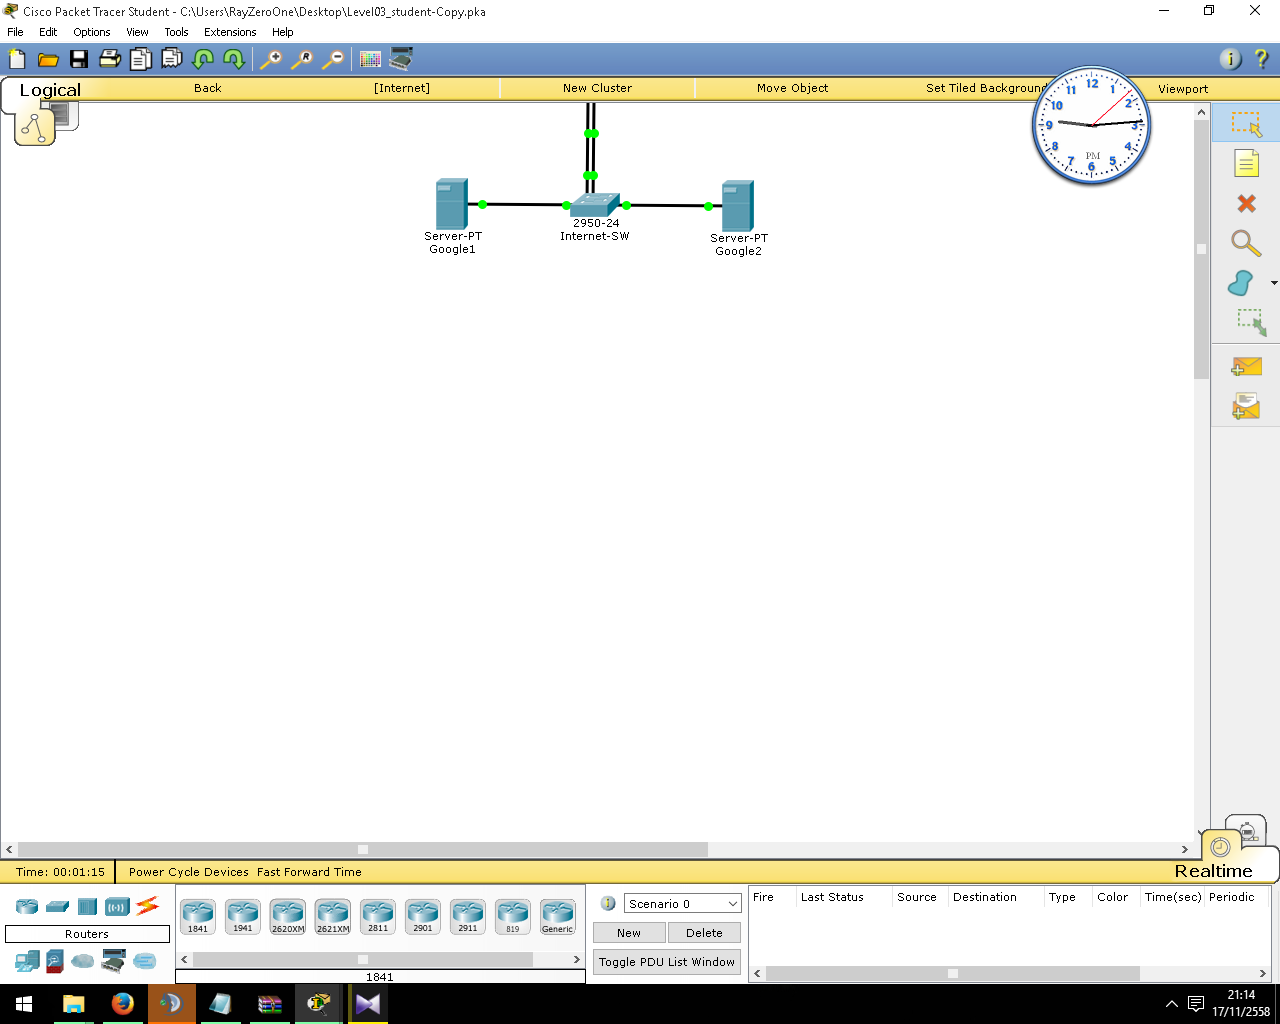Image resolution: width=1280 pixels, height=1024 pixels.
Task: Save the file with the floppy disk icon
Action: pos(79,59)
